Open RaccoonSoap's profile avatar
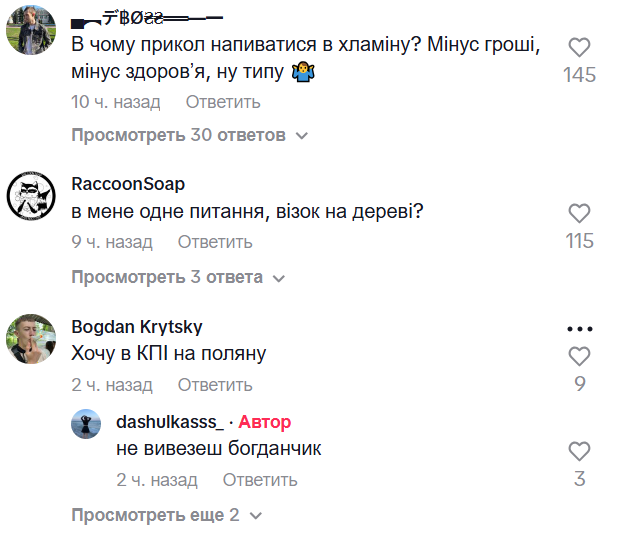 [31, 195]
